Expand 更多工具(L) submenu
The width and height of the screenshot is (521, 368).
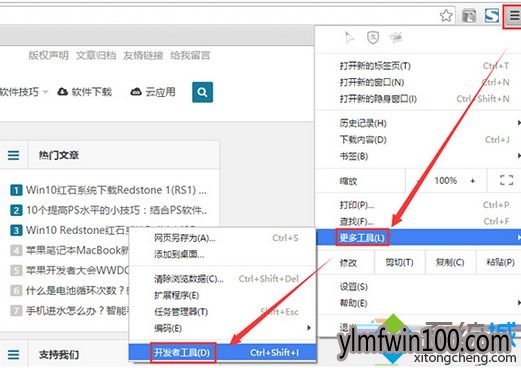[x=418, y=237]
